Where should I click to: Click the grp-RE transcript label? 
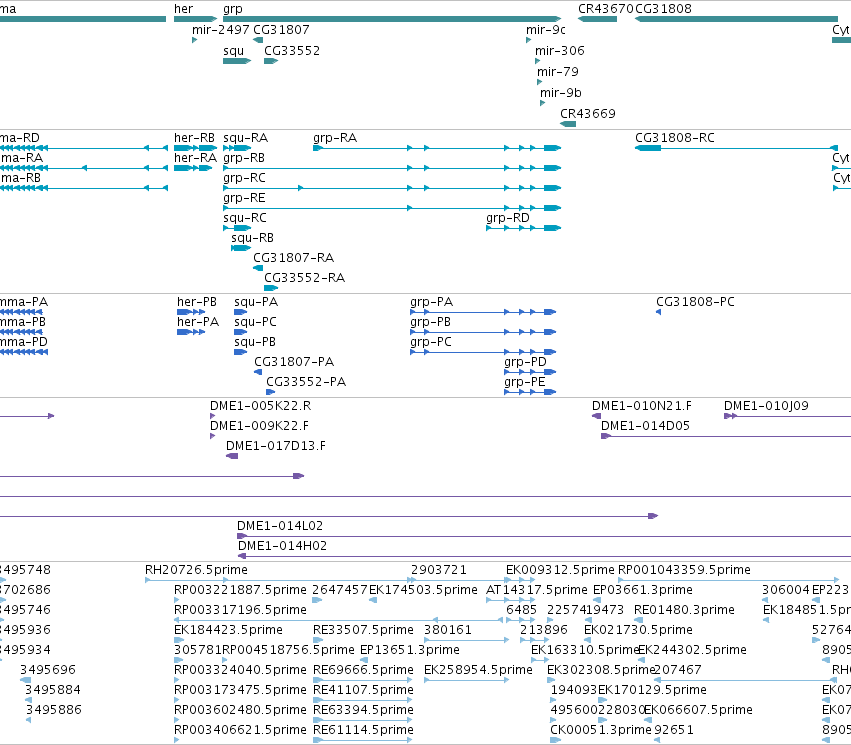pos(244,198)
